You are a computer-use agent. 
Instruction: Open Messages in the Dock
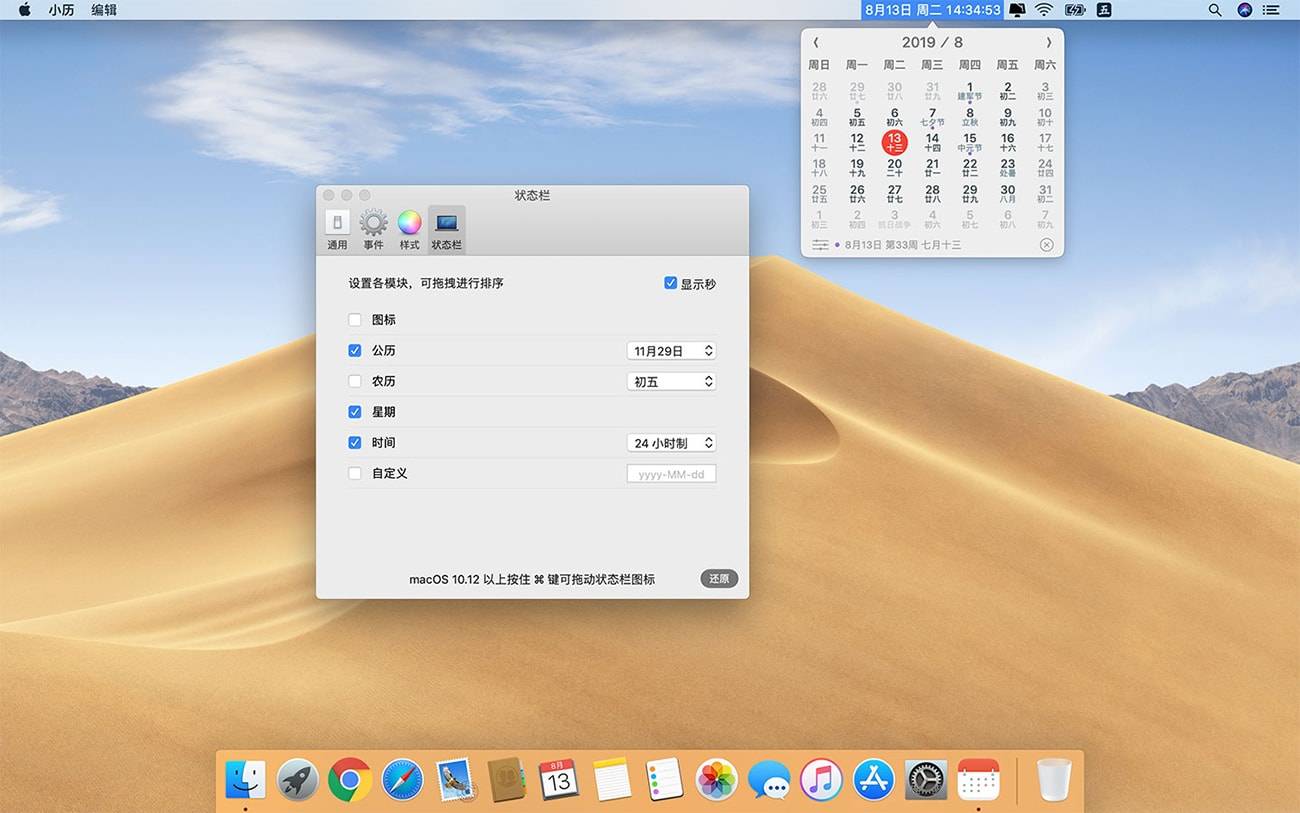(769, 780)
